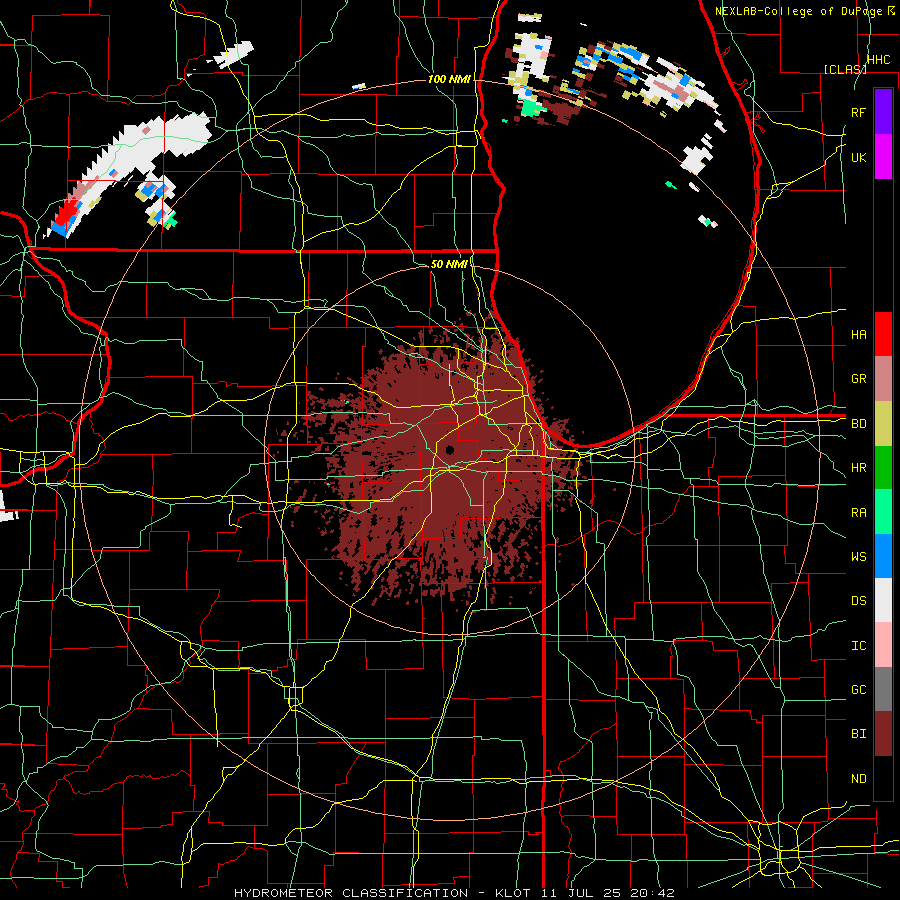Click the KLOT radar site black dot
The height and width of the screenshot is (900, 900).
[450, 449]
